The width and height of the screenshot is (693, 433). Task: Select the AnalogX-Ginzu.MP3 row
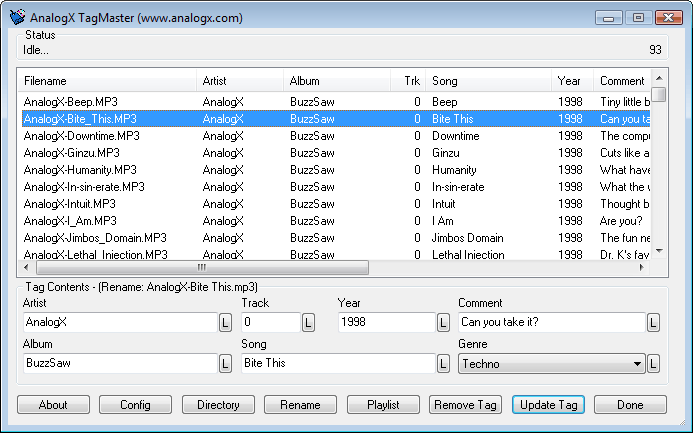pos(336,153)
